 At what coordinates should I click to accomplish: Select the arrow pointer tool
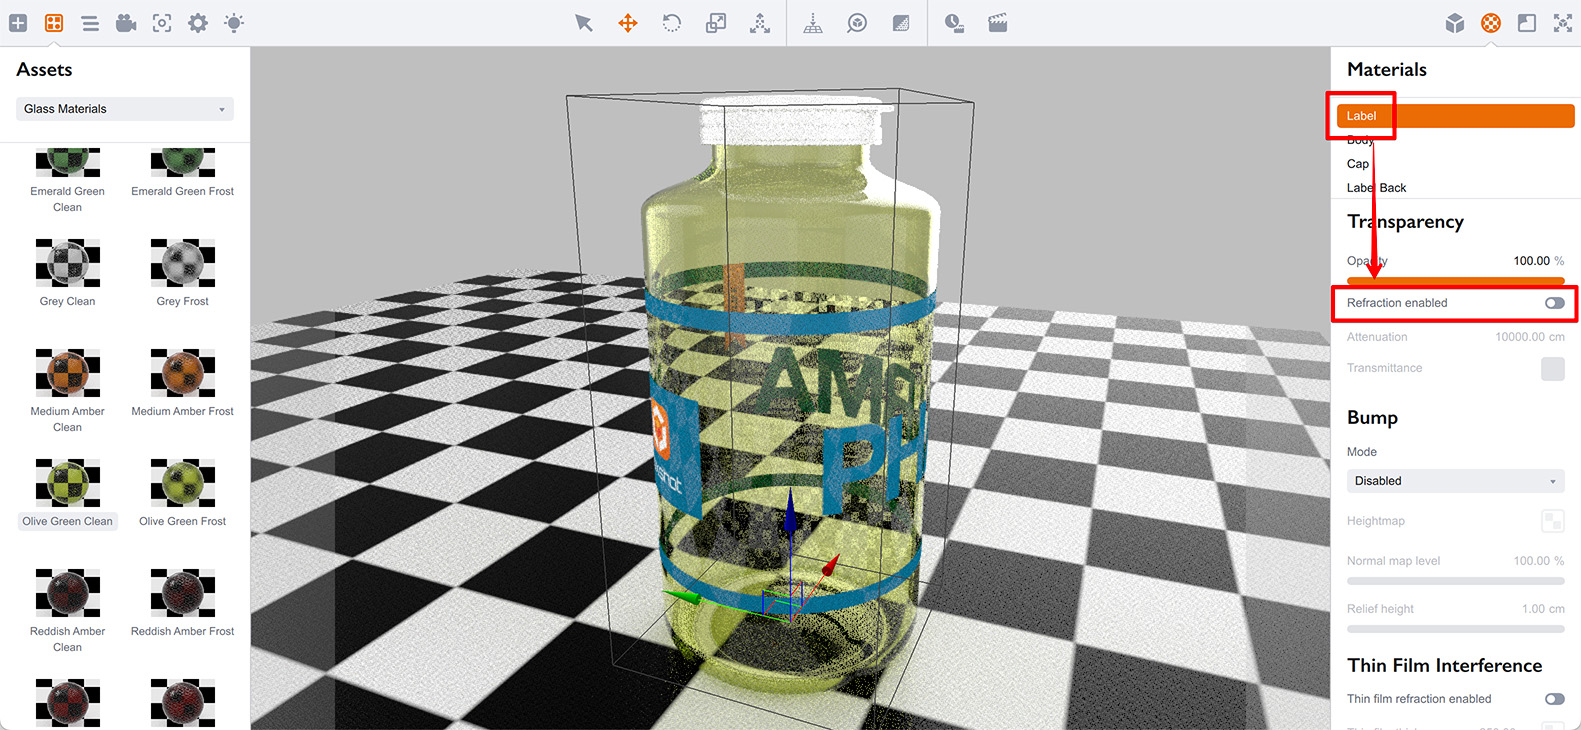point(584,23)
